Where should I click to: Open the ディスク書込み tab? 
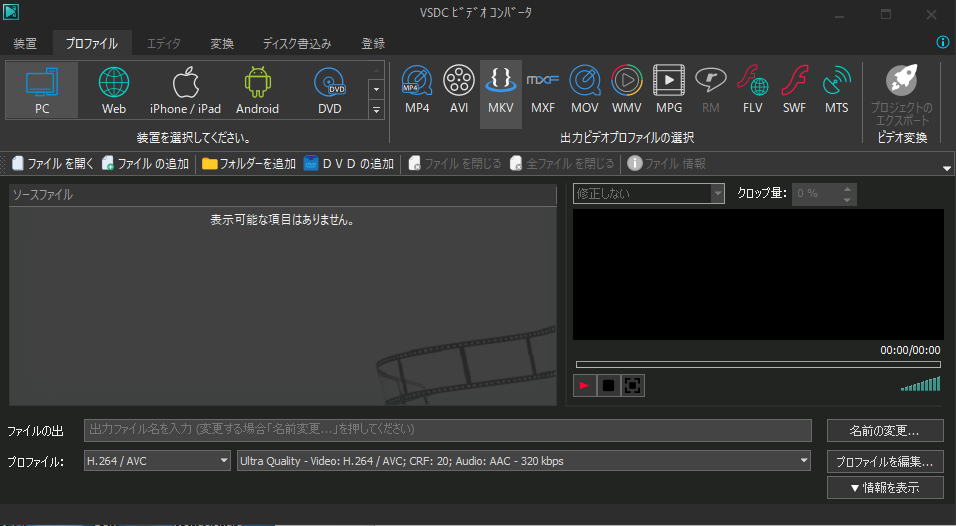coord(297,43)
